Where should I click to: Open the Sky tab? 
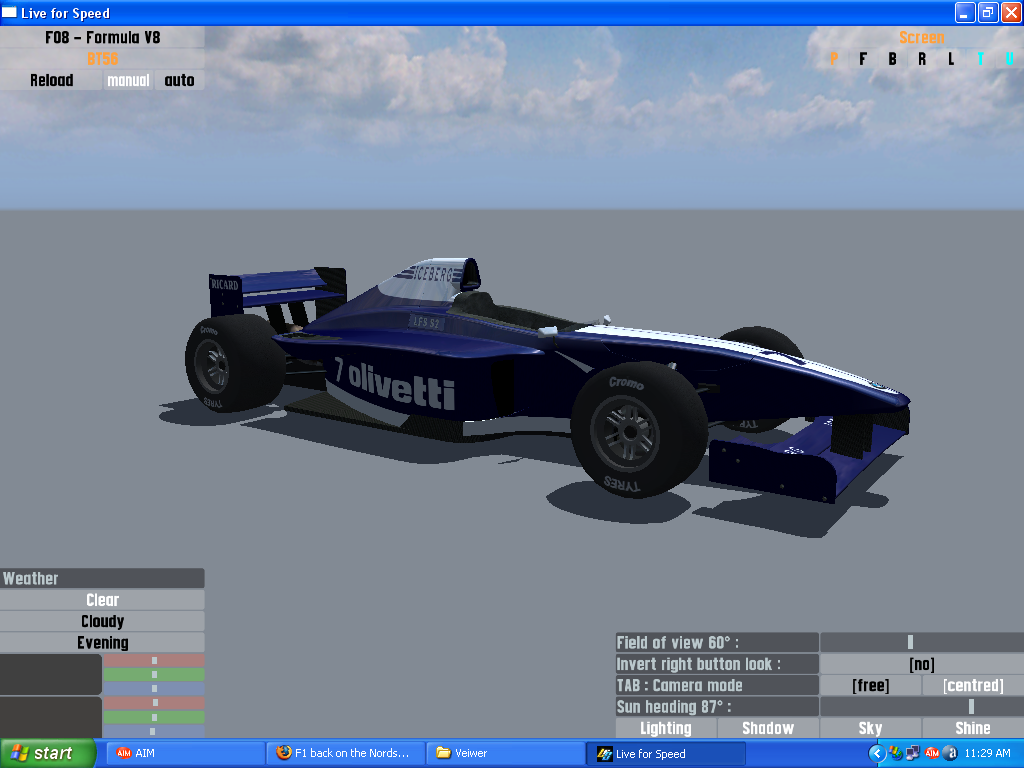pos(870,728)
